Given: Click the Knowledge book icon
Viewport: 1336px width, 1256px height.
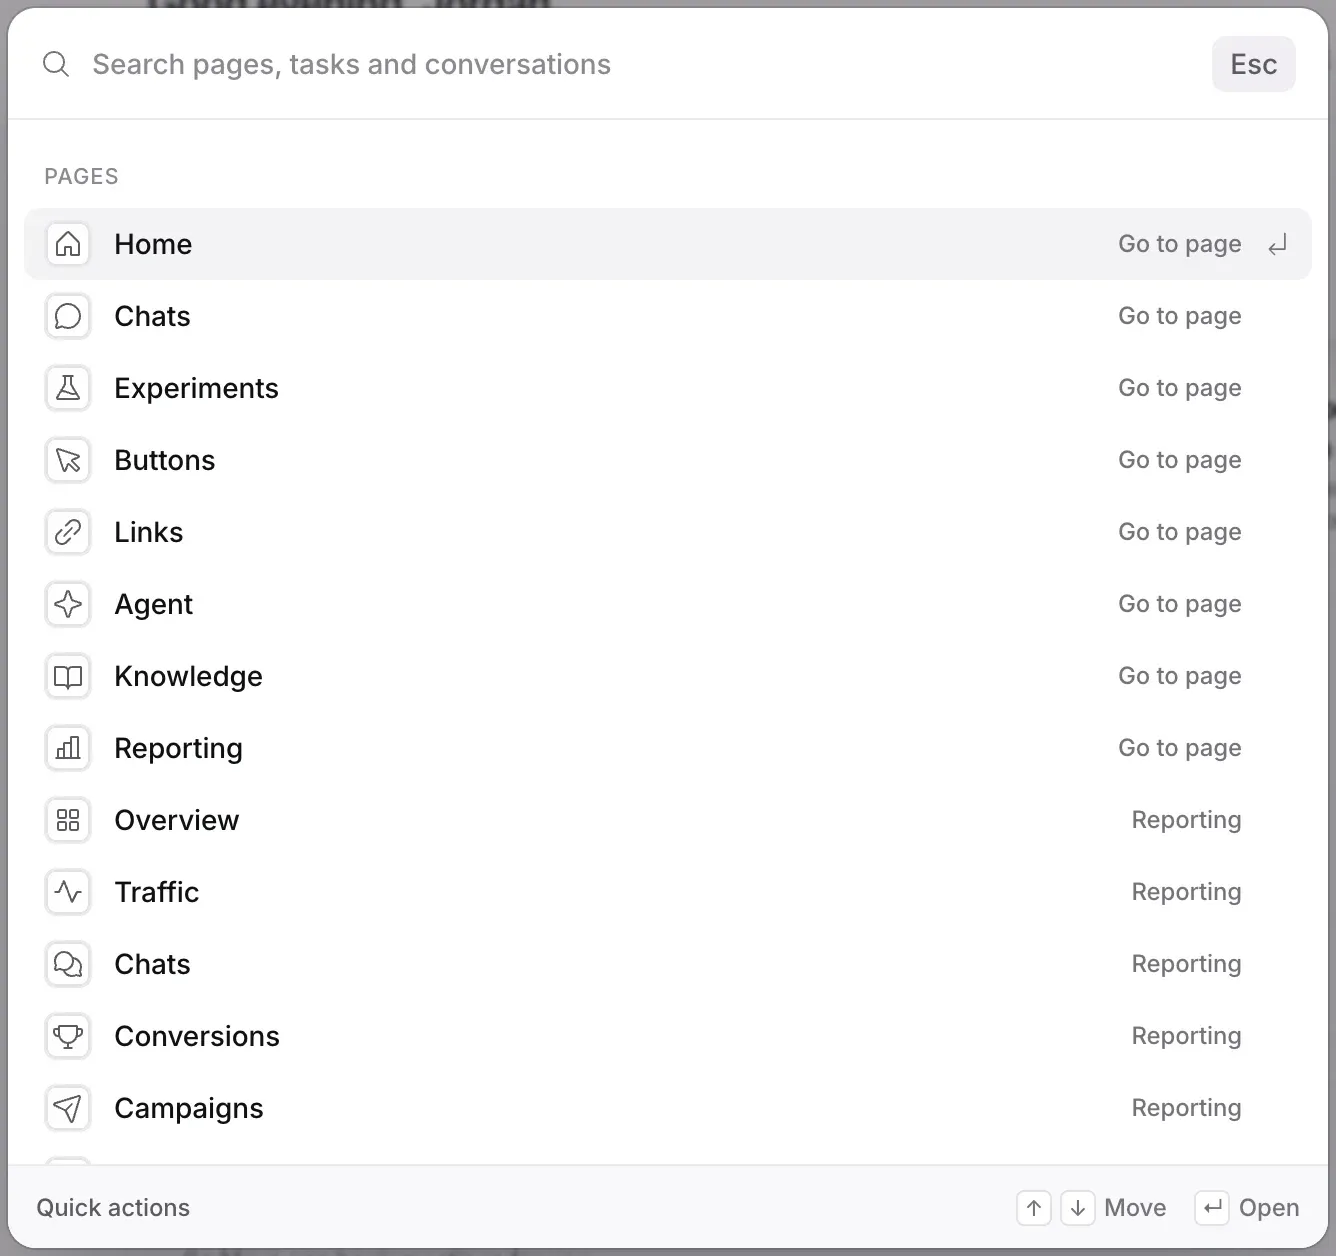Looking at the screenshot, I should tap(68, 676).
